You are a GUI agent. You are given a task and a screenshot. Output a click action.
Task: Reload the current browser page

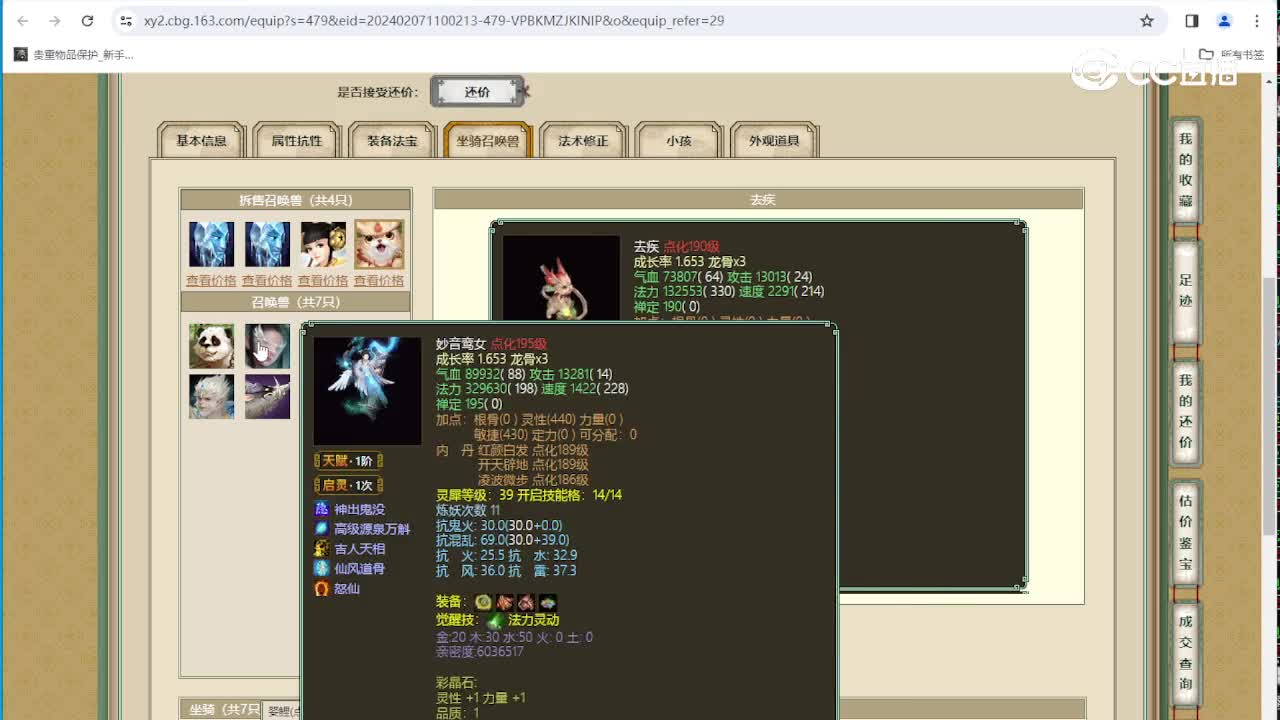point(87,20)
